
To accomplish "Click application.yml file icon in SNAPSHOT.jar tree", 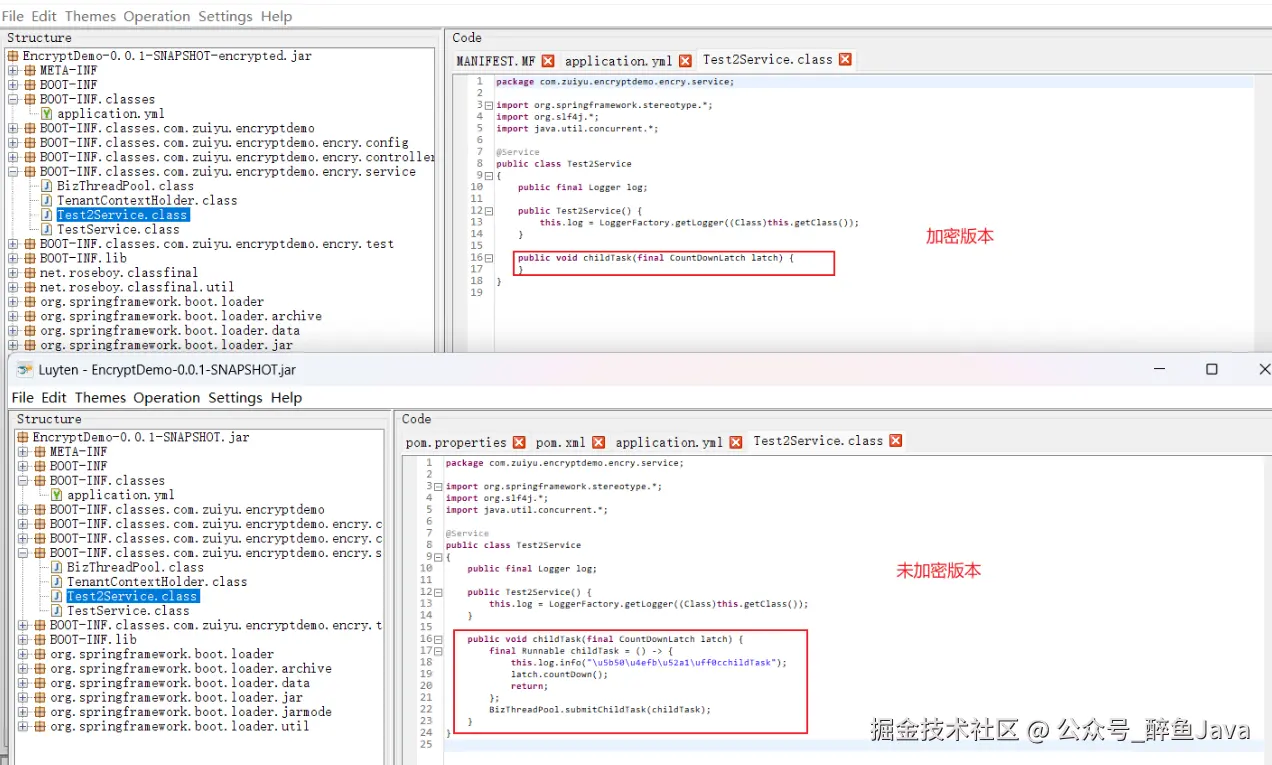I will pos(57,495).
